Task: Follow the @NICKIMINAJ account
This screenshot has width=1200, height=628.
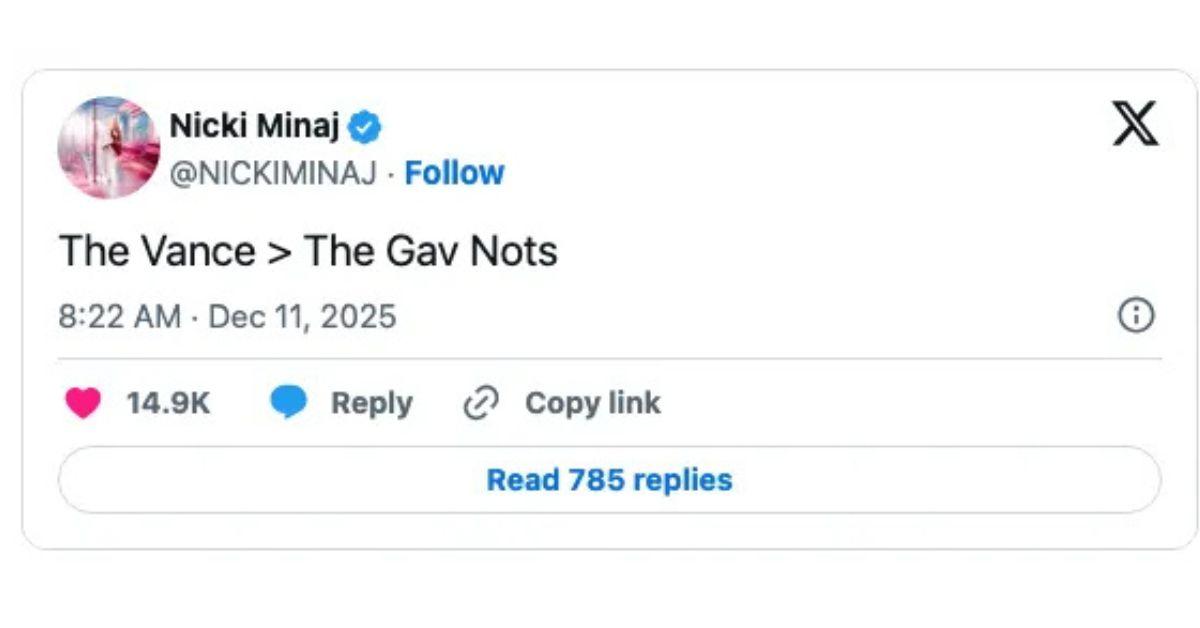Action: pyautogui.click(x=455, y=172)
